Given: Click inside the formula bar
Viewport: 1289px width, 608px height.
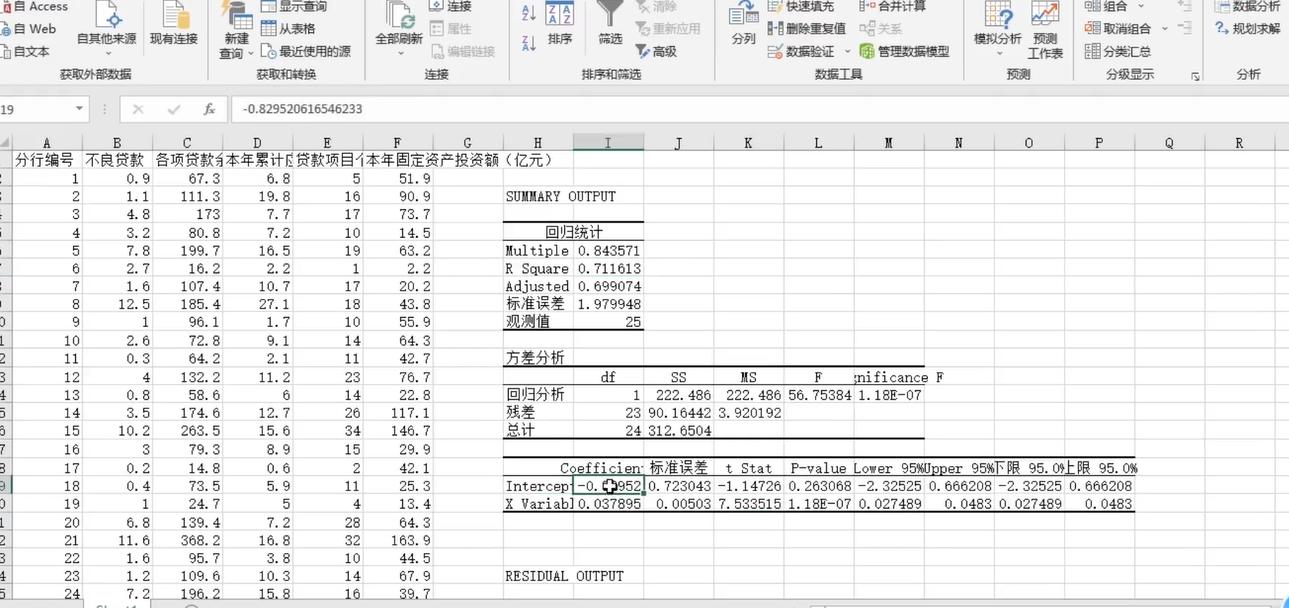Looking at the screenshot, I should [x=400, y=109].
